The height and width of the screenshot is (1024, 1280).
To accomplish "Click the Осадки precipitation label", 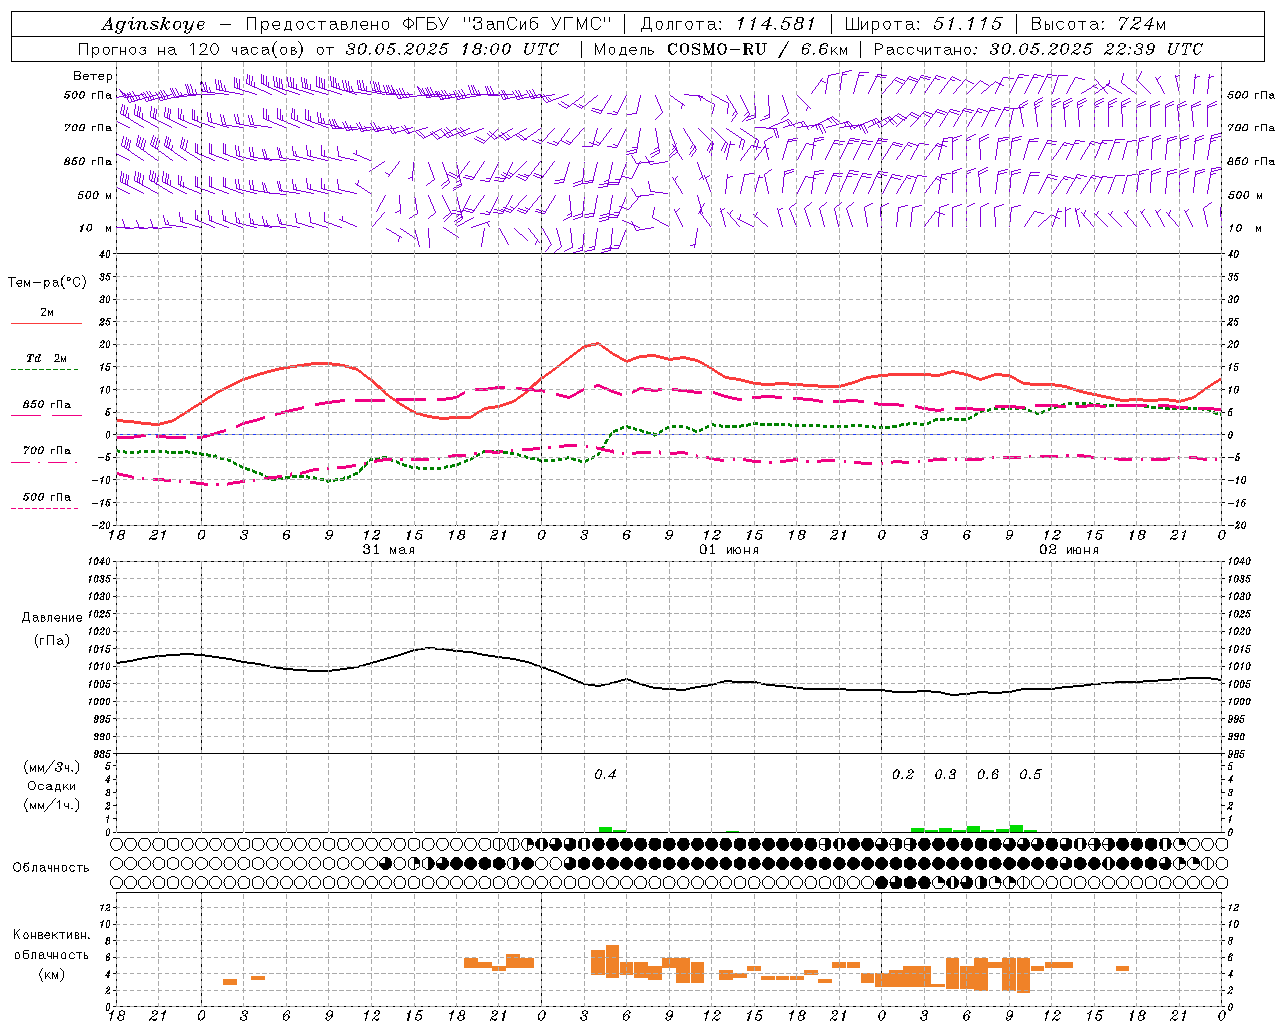I will click(52, 786).
